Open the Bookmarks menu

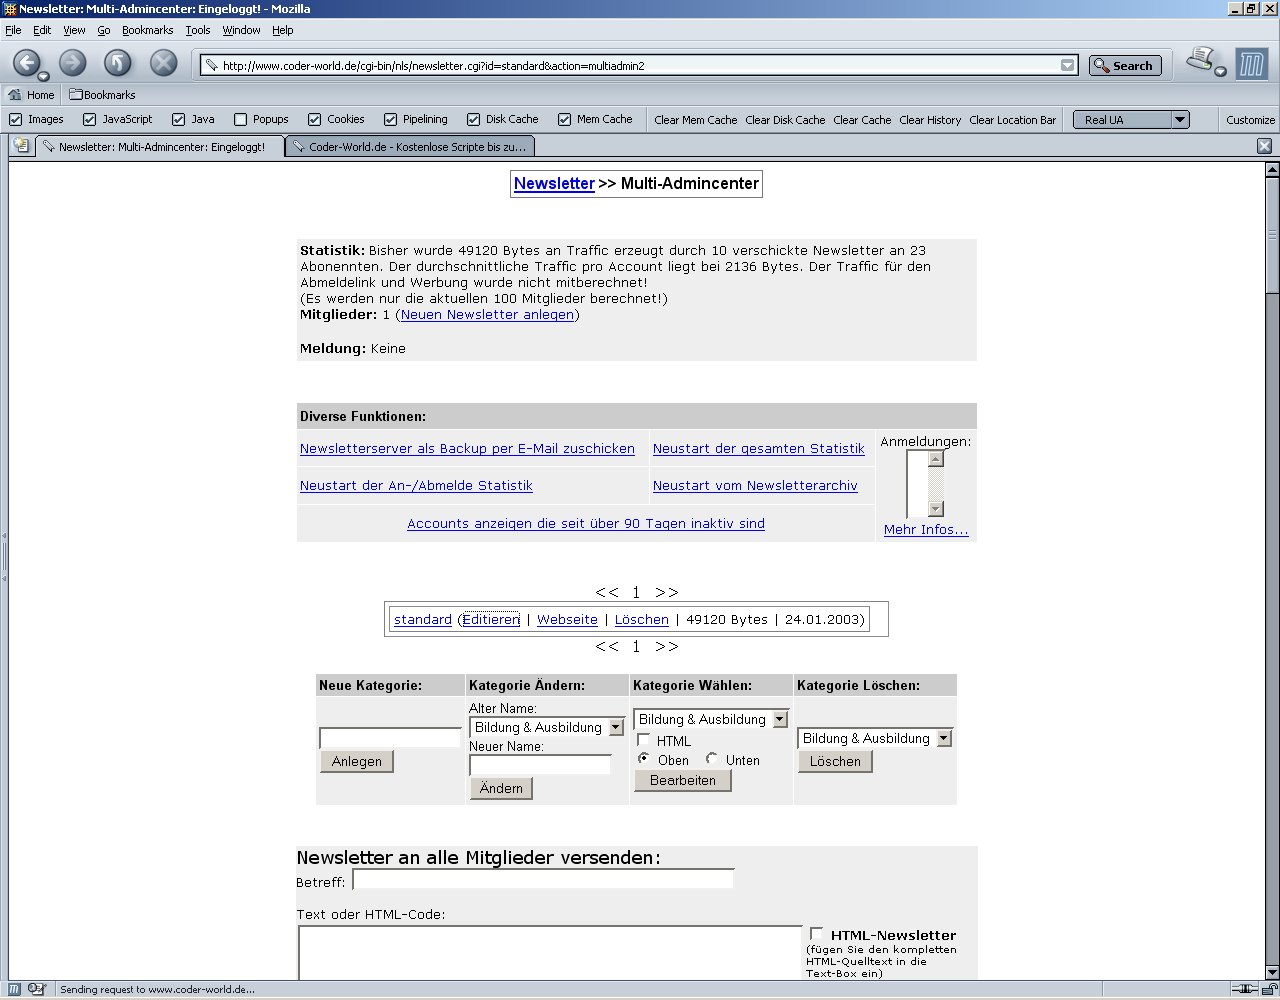click(x=148, y=30)
